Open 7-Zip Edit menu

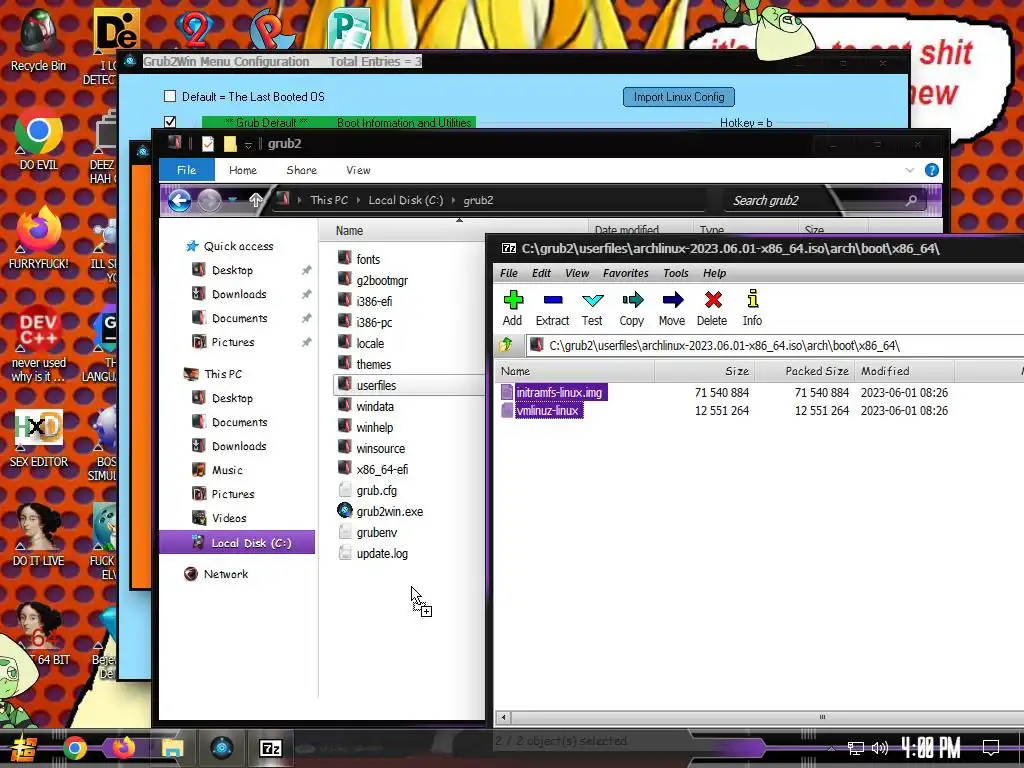click(x=541, y=273)
